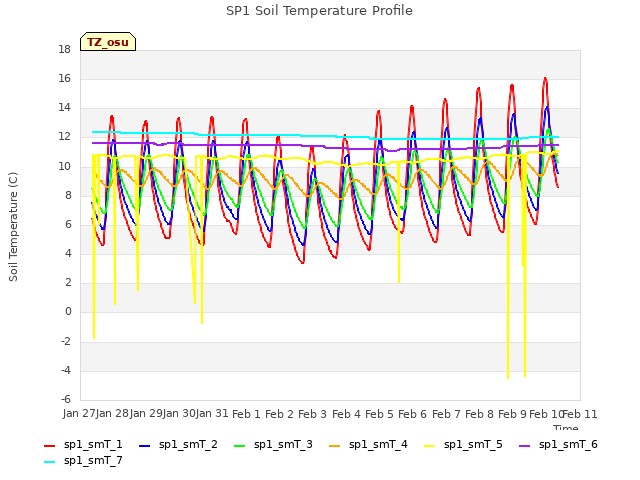
Task: Click the orange sp1_smT_4 legend swatch
Action: (335, 446)
